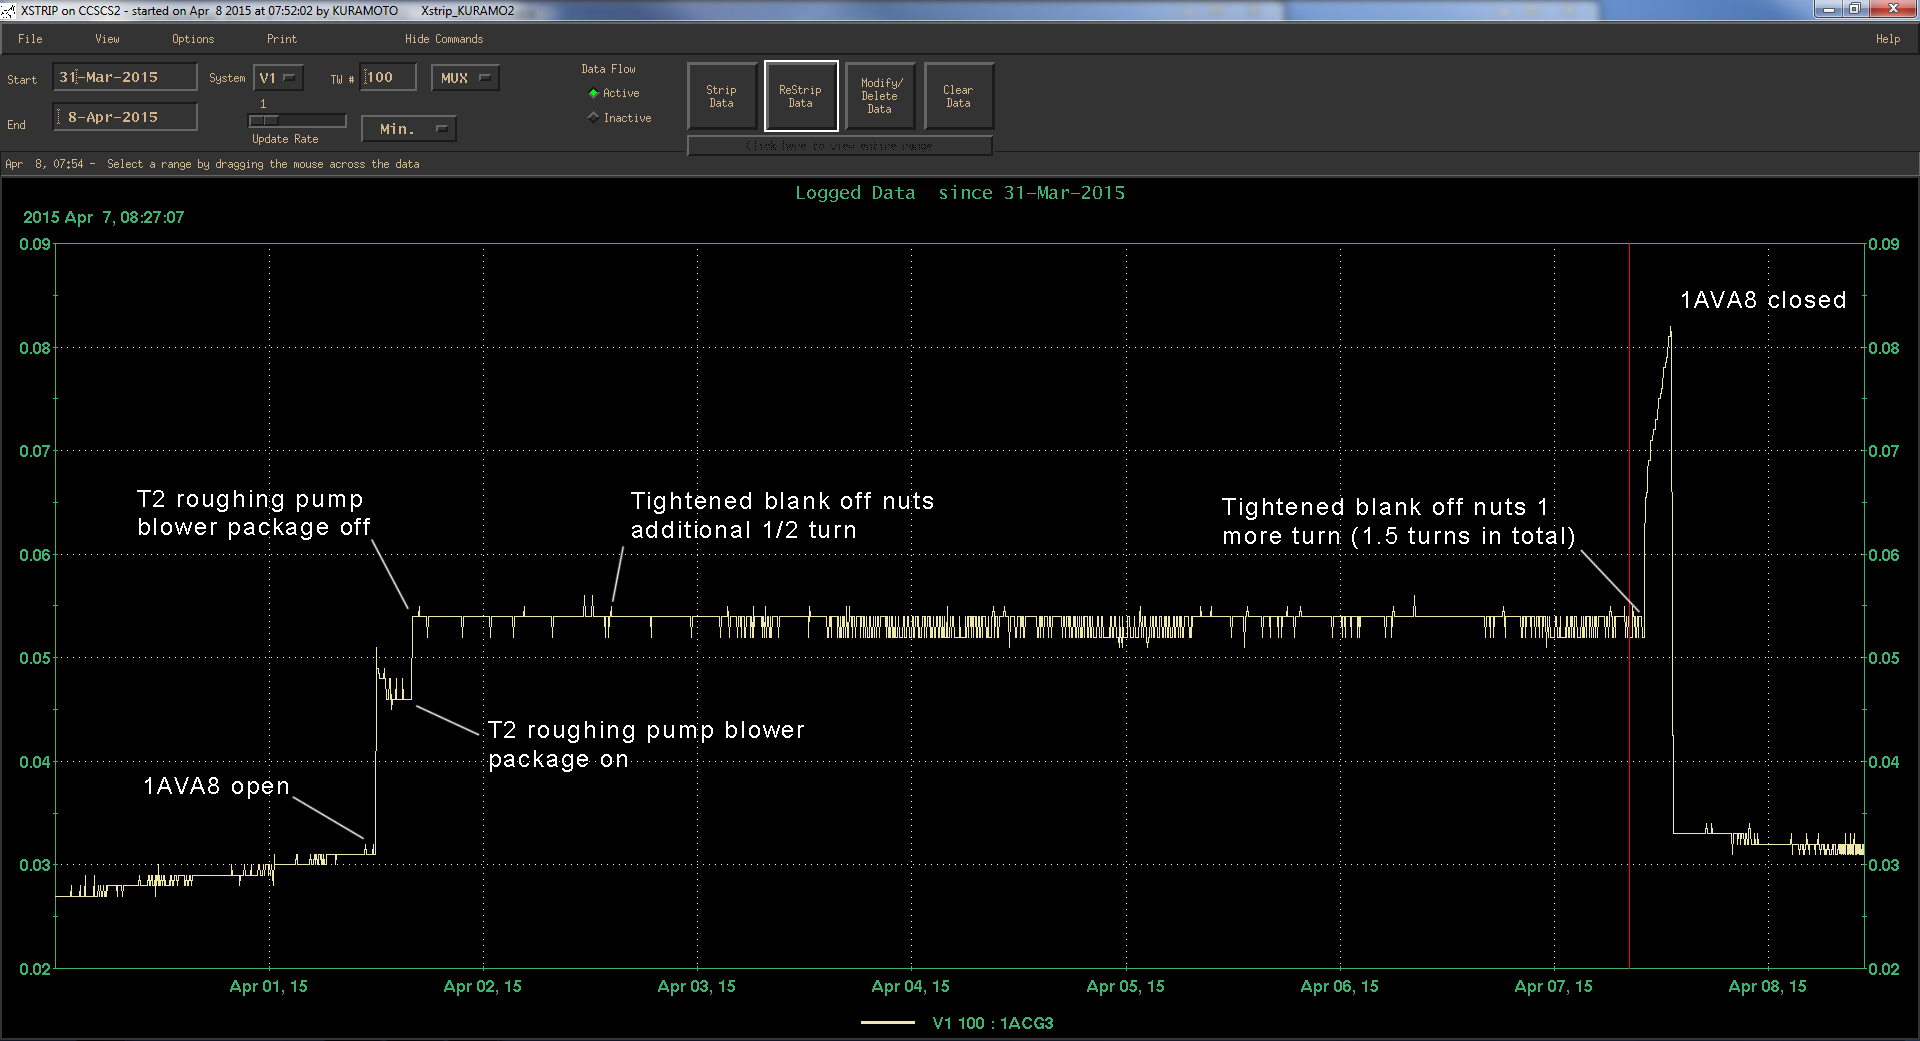The image size is (1920, 1041).
Task: Click 'Tightened blank off nuts additional 1/2 turn' annotation
Action: tap(782, 515)
